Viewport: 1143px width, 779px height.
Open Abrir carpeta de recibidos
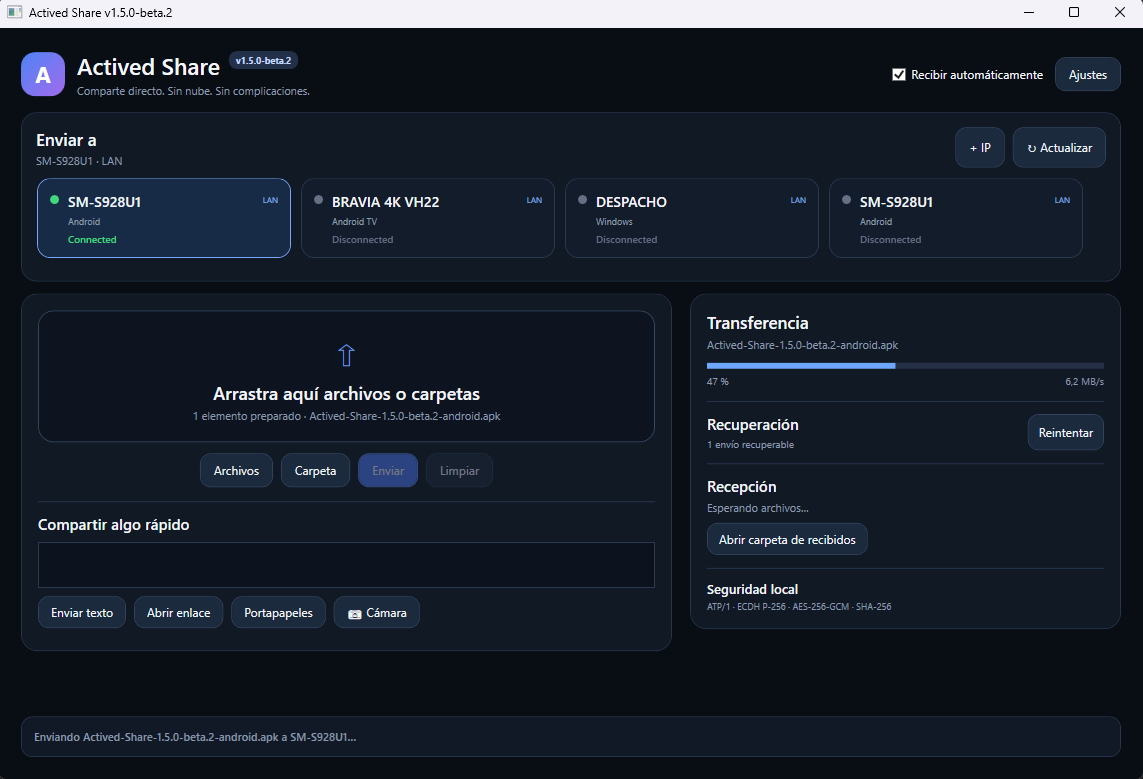[x=787, y=540]
